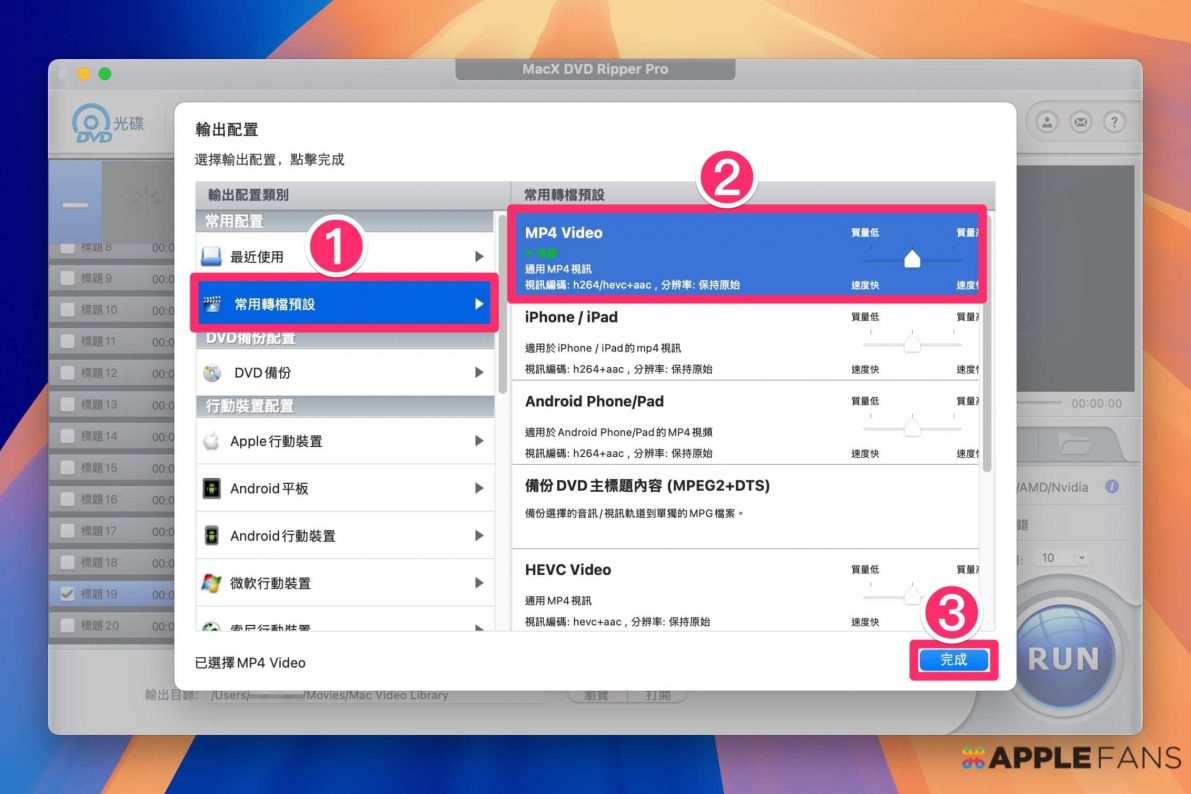This screenshot has width=1191, height=794.
Task: Uncheck the 標題19 checkbox
Action: coord(67,594)
